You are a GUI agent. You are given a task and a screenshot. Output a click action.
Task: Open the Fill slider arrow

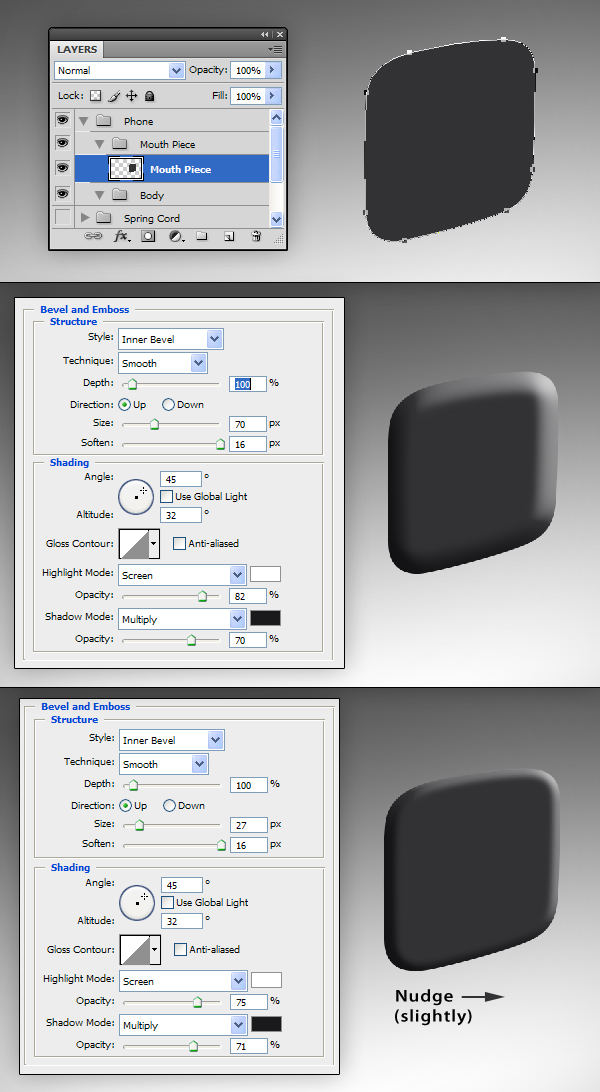[272, 96]
